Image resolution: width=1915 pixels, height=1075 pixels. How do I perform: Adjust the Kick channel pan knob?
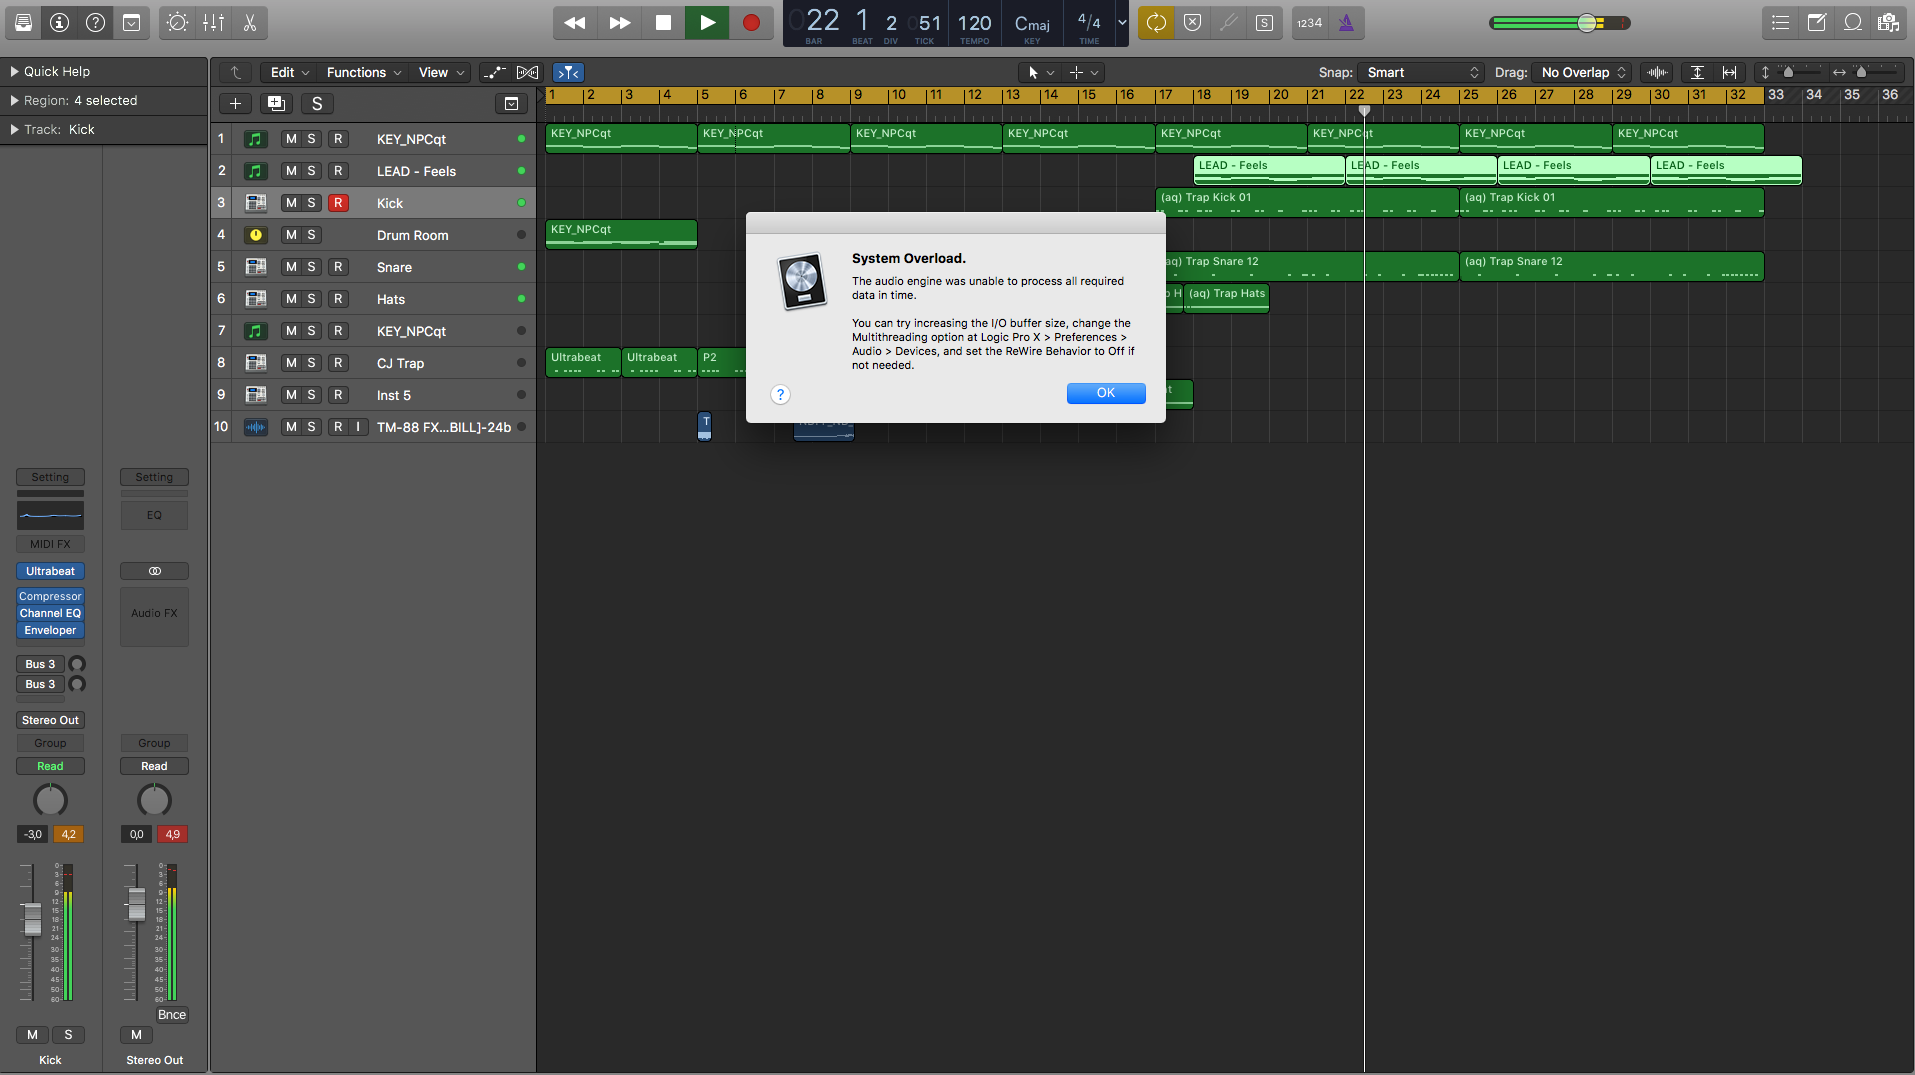point(50,800)
